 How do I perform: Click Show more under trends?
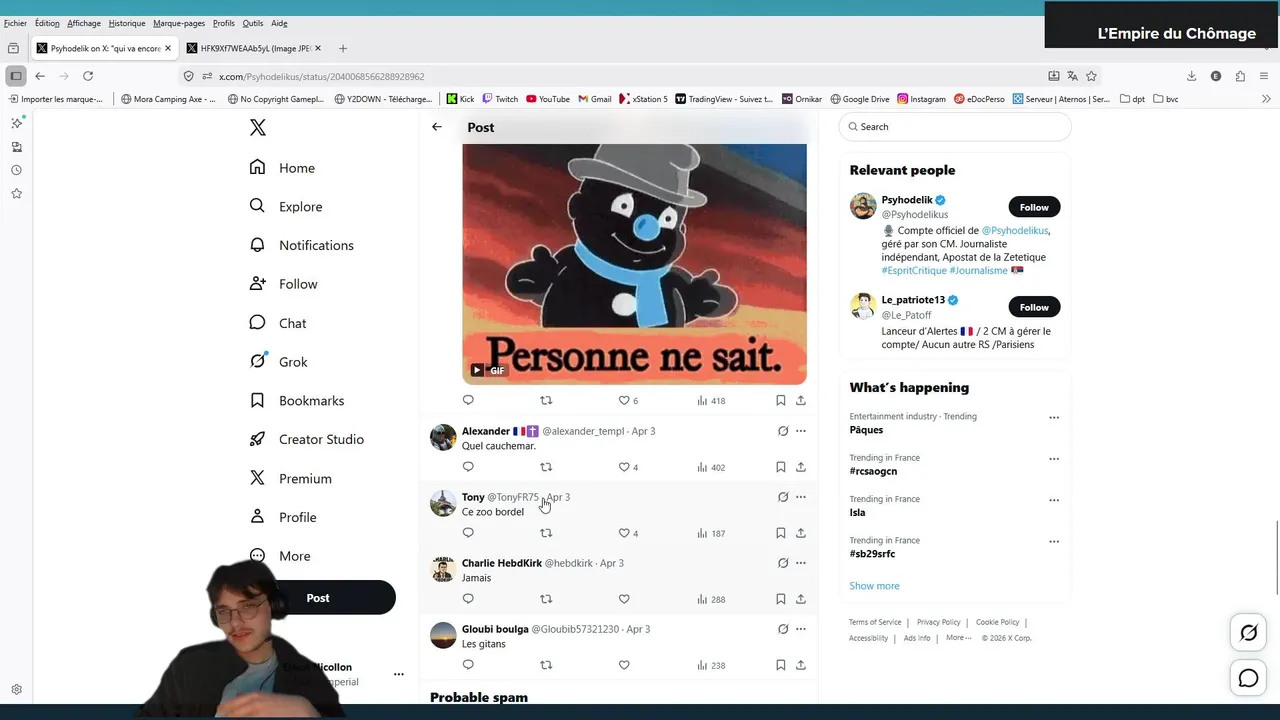click(874, 586)
